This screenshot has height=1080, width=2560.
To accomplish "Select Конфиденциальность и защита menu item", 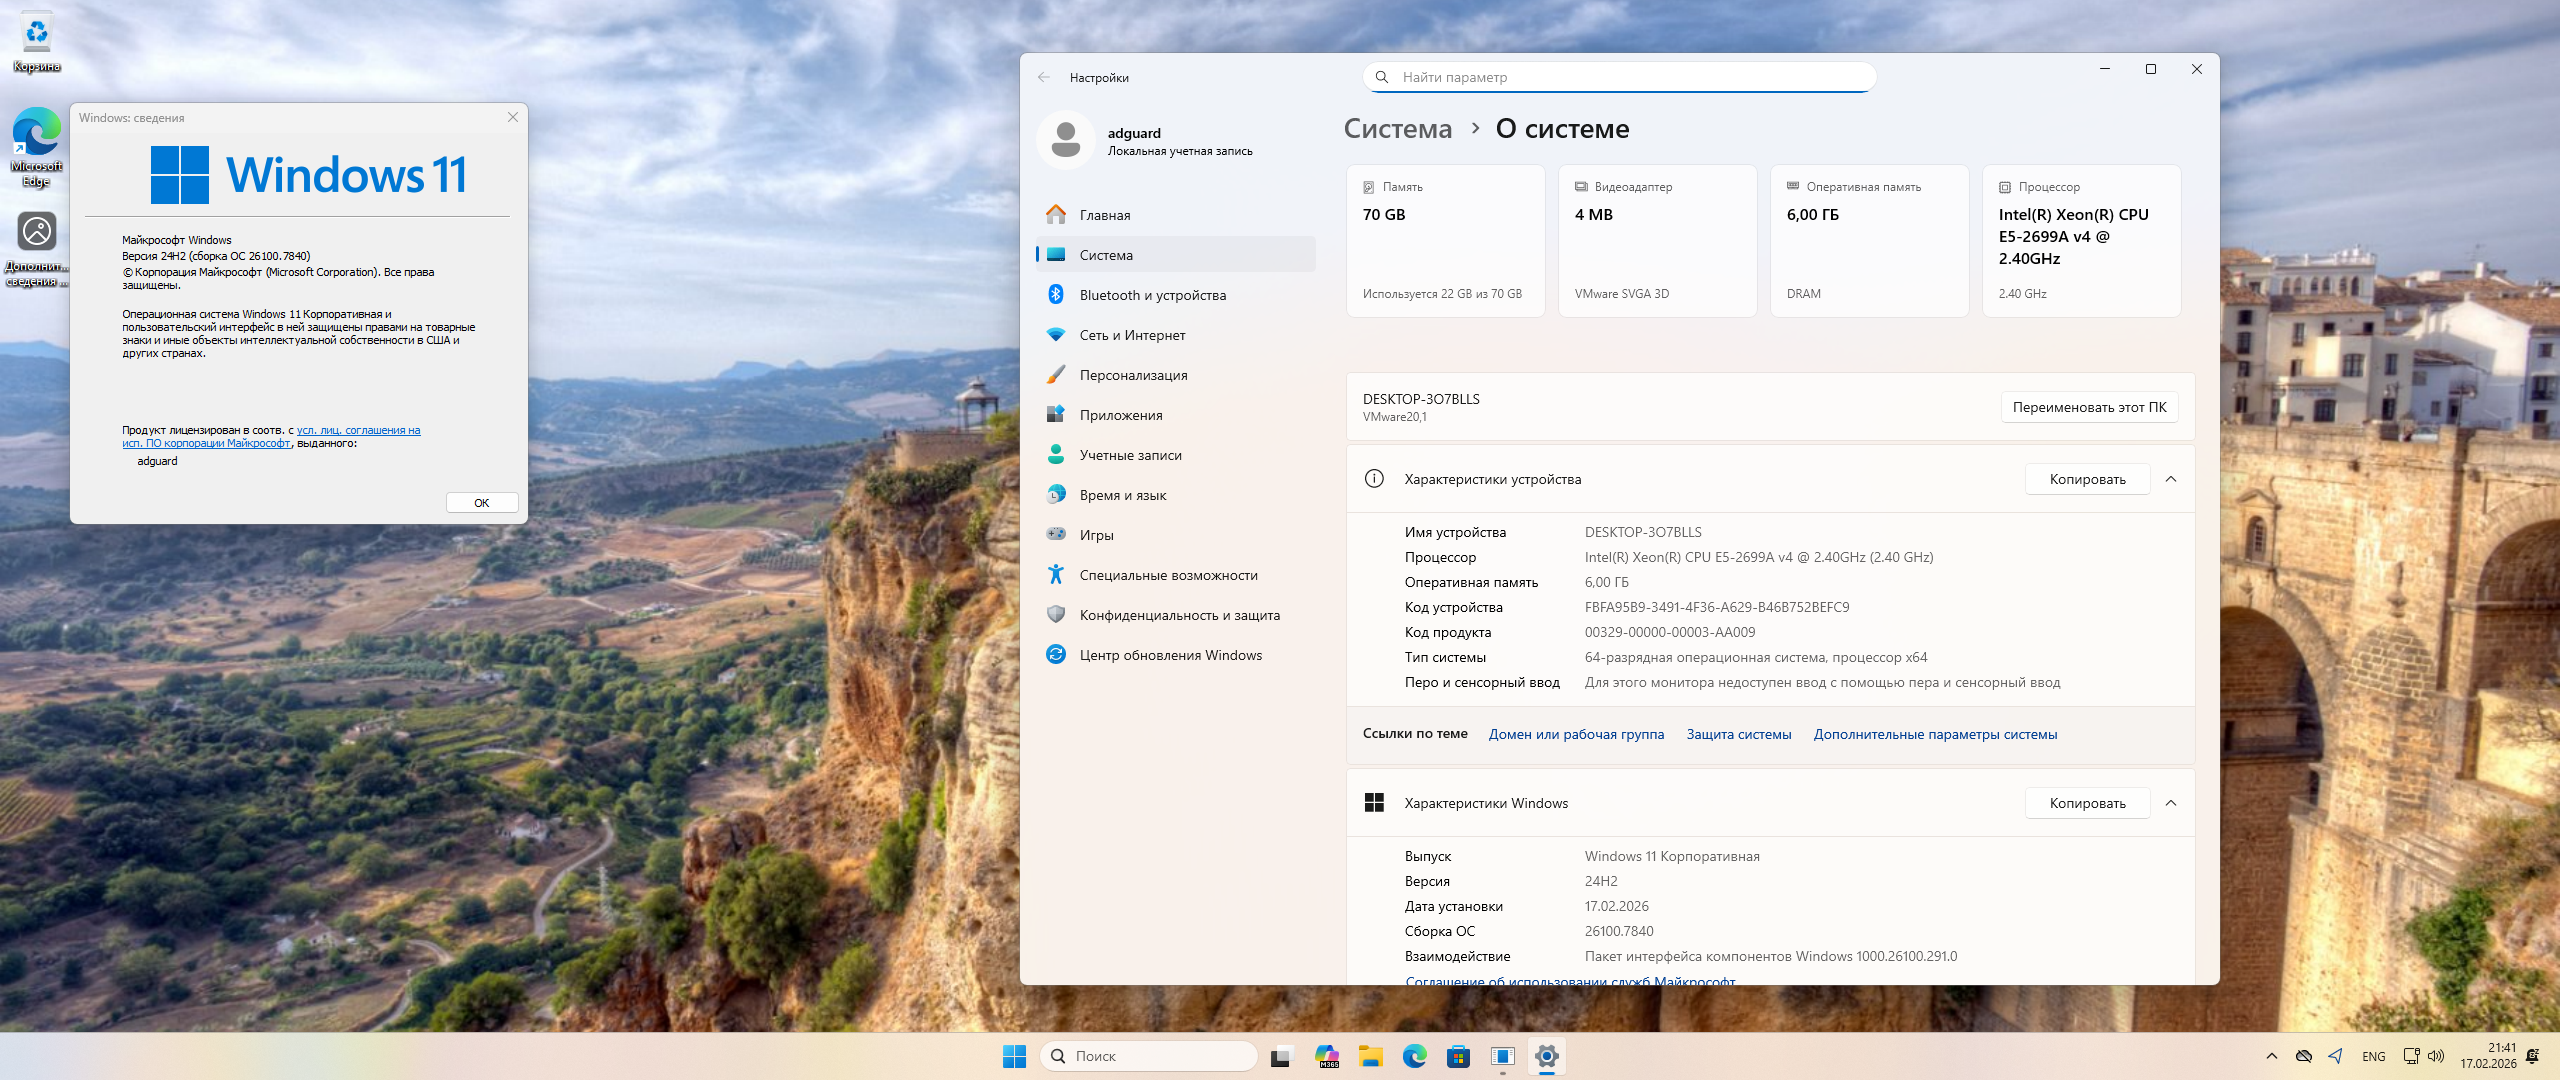I will point(1179,615).
